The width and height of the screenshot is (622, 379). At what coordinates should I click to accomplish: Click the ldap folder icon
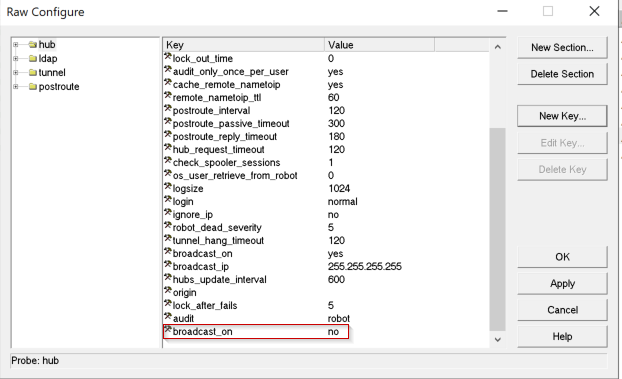coord(33,59)
